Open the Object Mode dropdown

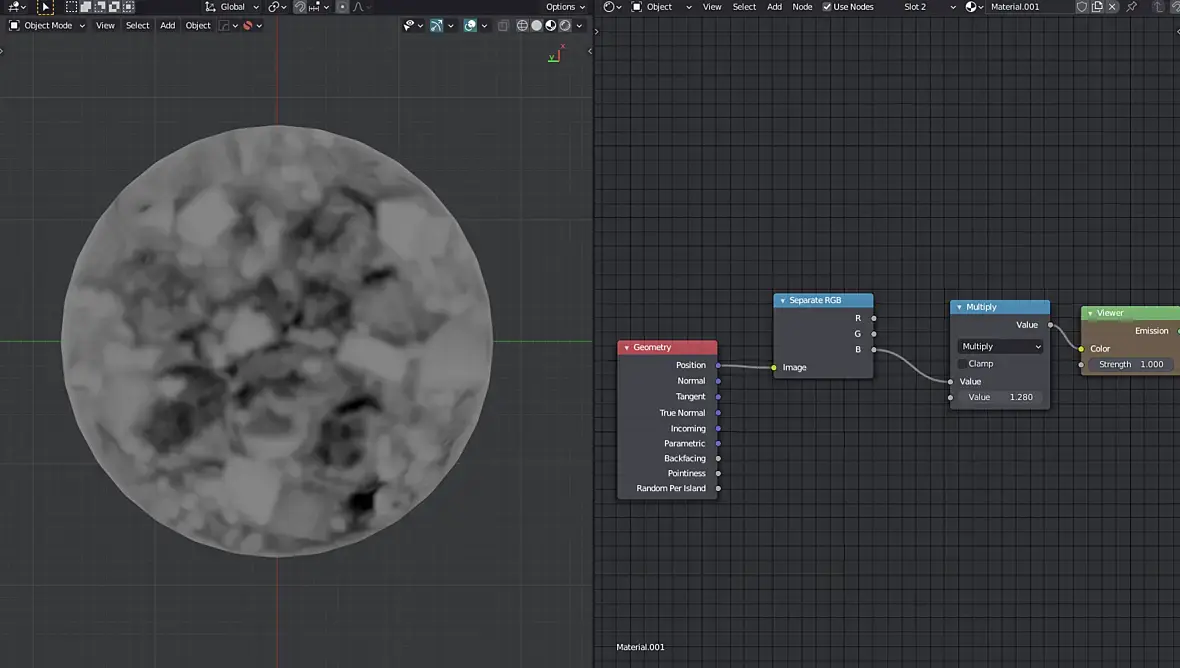tap(47, 25)
